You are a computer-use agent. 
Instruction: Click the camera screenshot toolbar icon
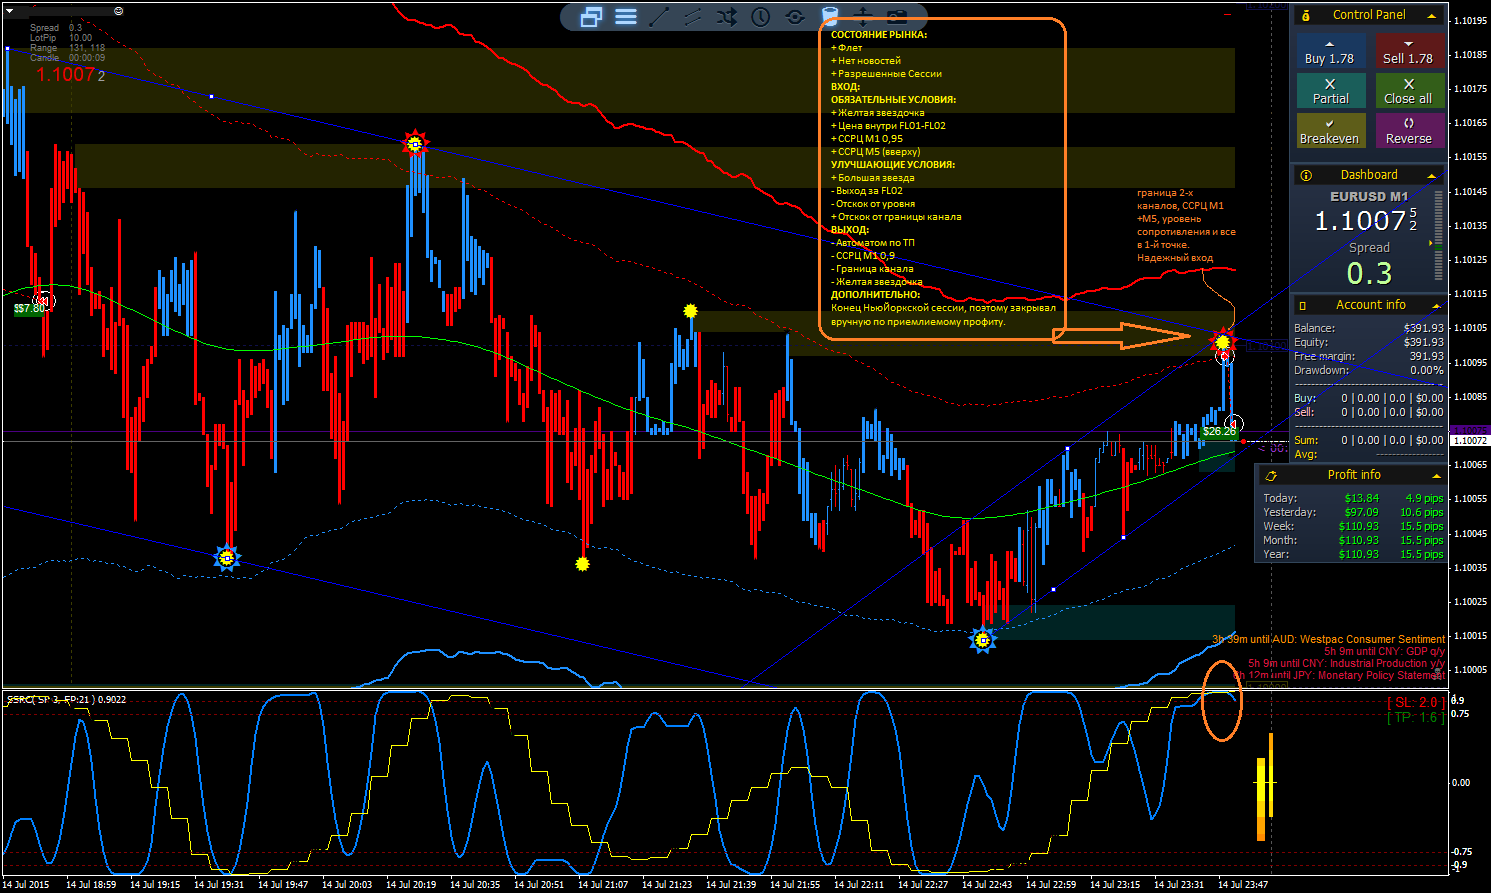(897, 17)
